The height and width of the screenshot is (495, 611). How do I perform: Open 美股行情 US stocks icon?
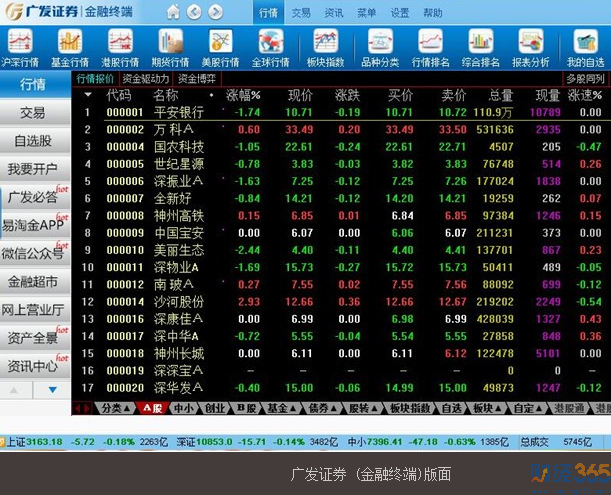click(x=220, y=48)
